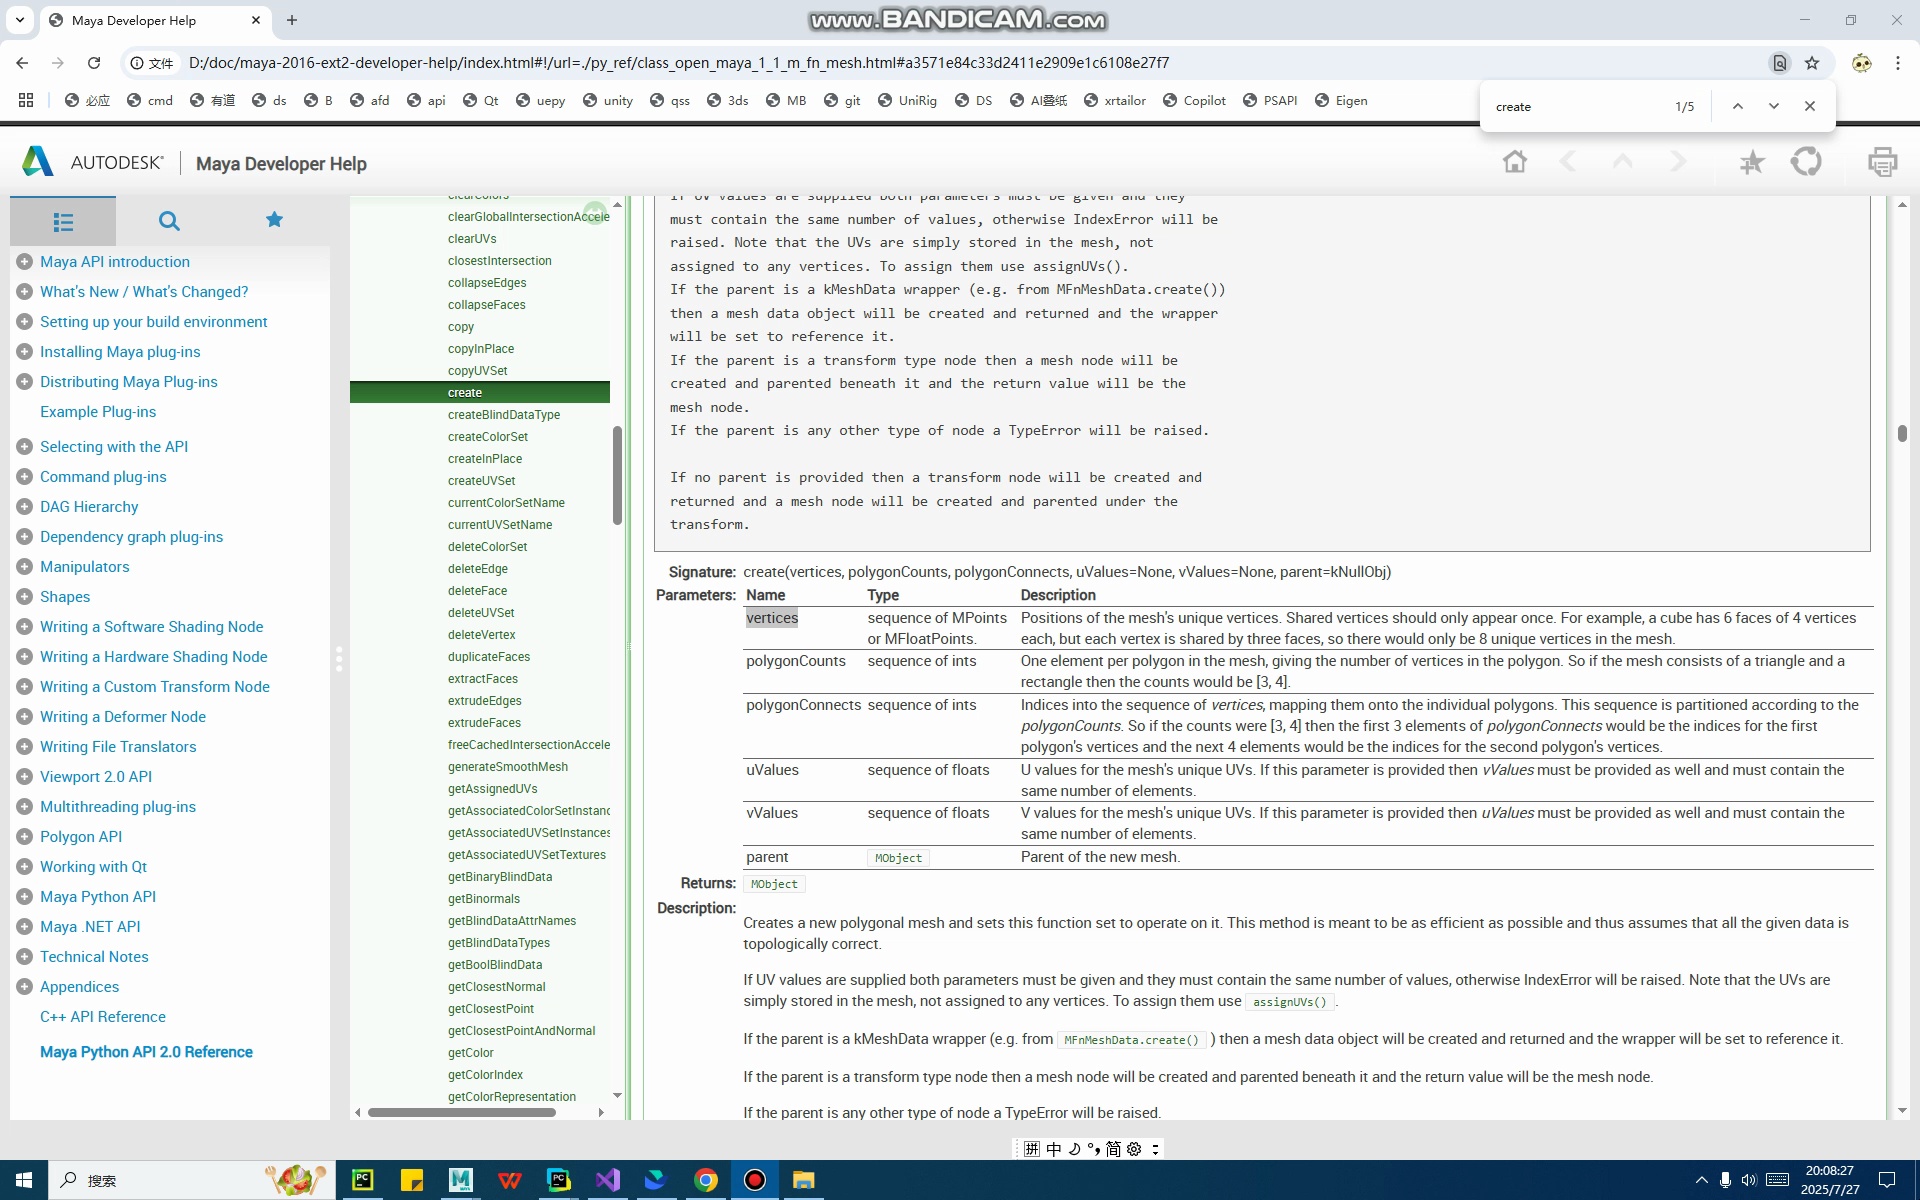
Task: Click the add-to-favorites star-plus icon
Action: click(x=1751, y=162)
